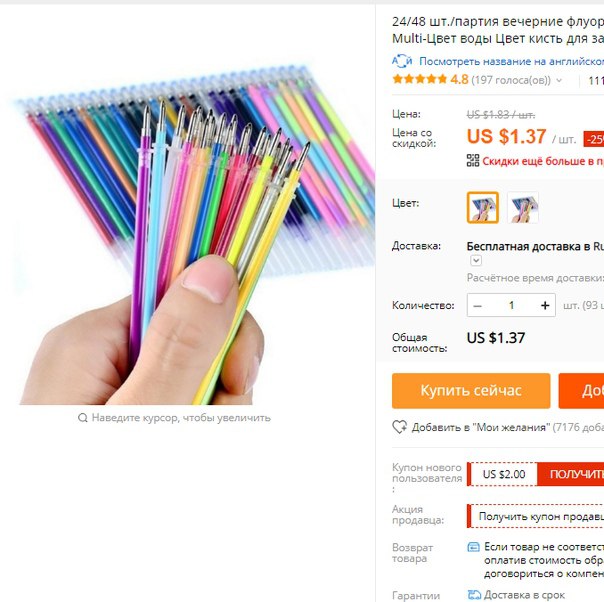Viewport: 604px width, 602px height.
Task: Click the heart wishlist icon
Action: 399,427
